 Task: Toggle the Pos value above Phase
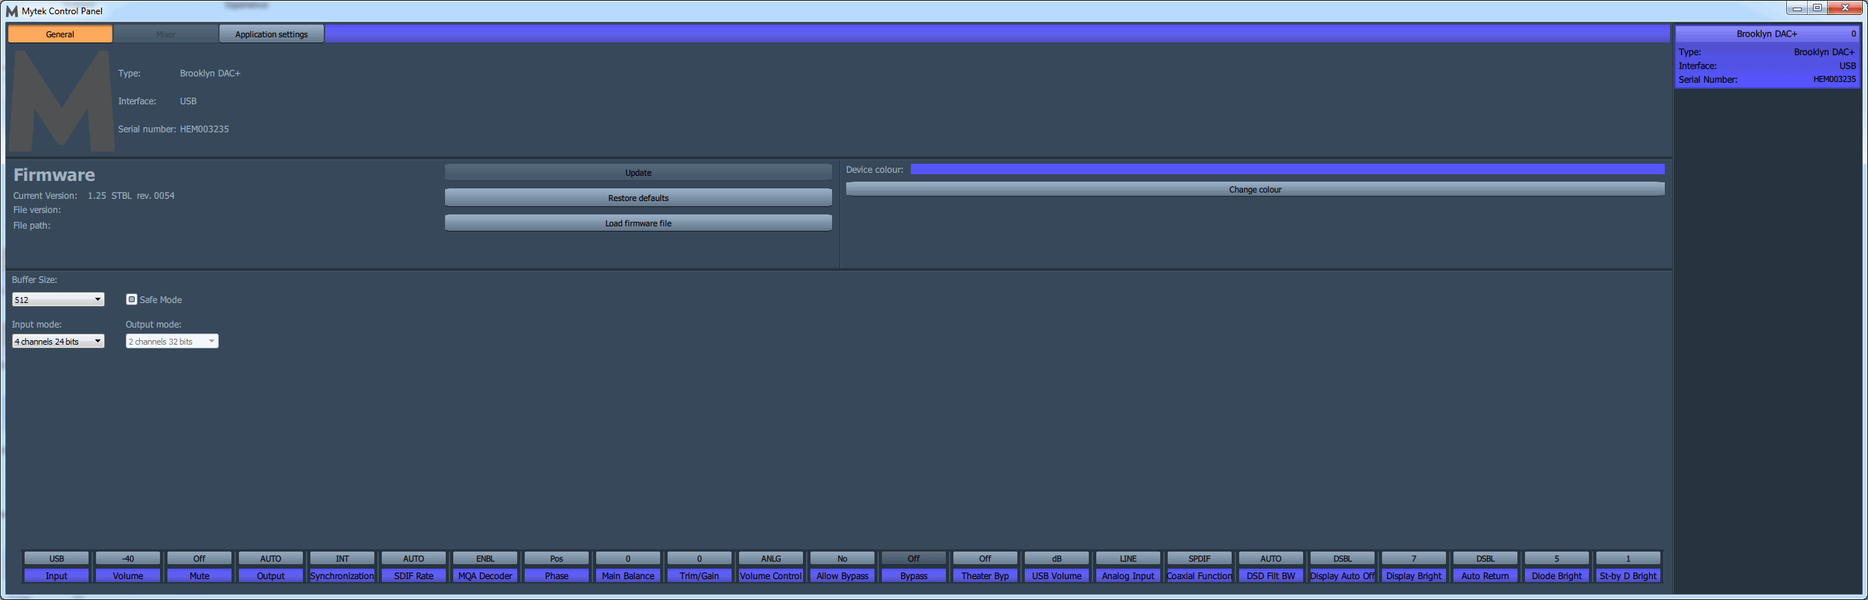click(557, 559)
